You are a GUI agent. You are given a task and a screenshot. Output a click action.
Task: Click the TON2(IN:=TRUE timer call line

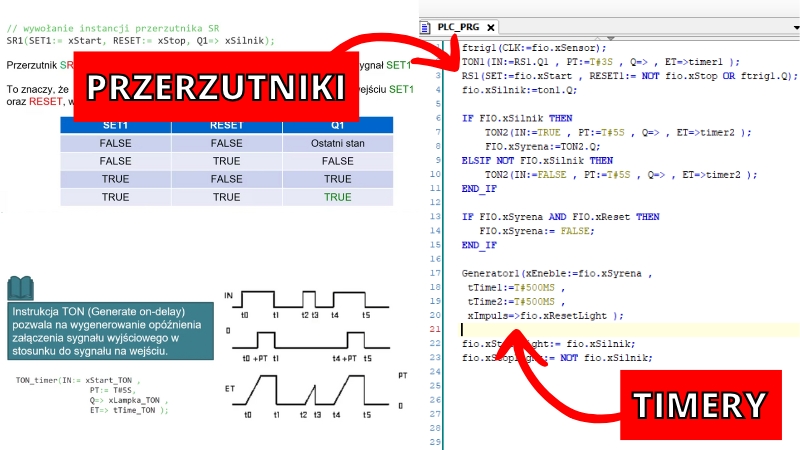618,133
